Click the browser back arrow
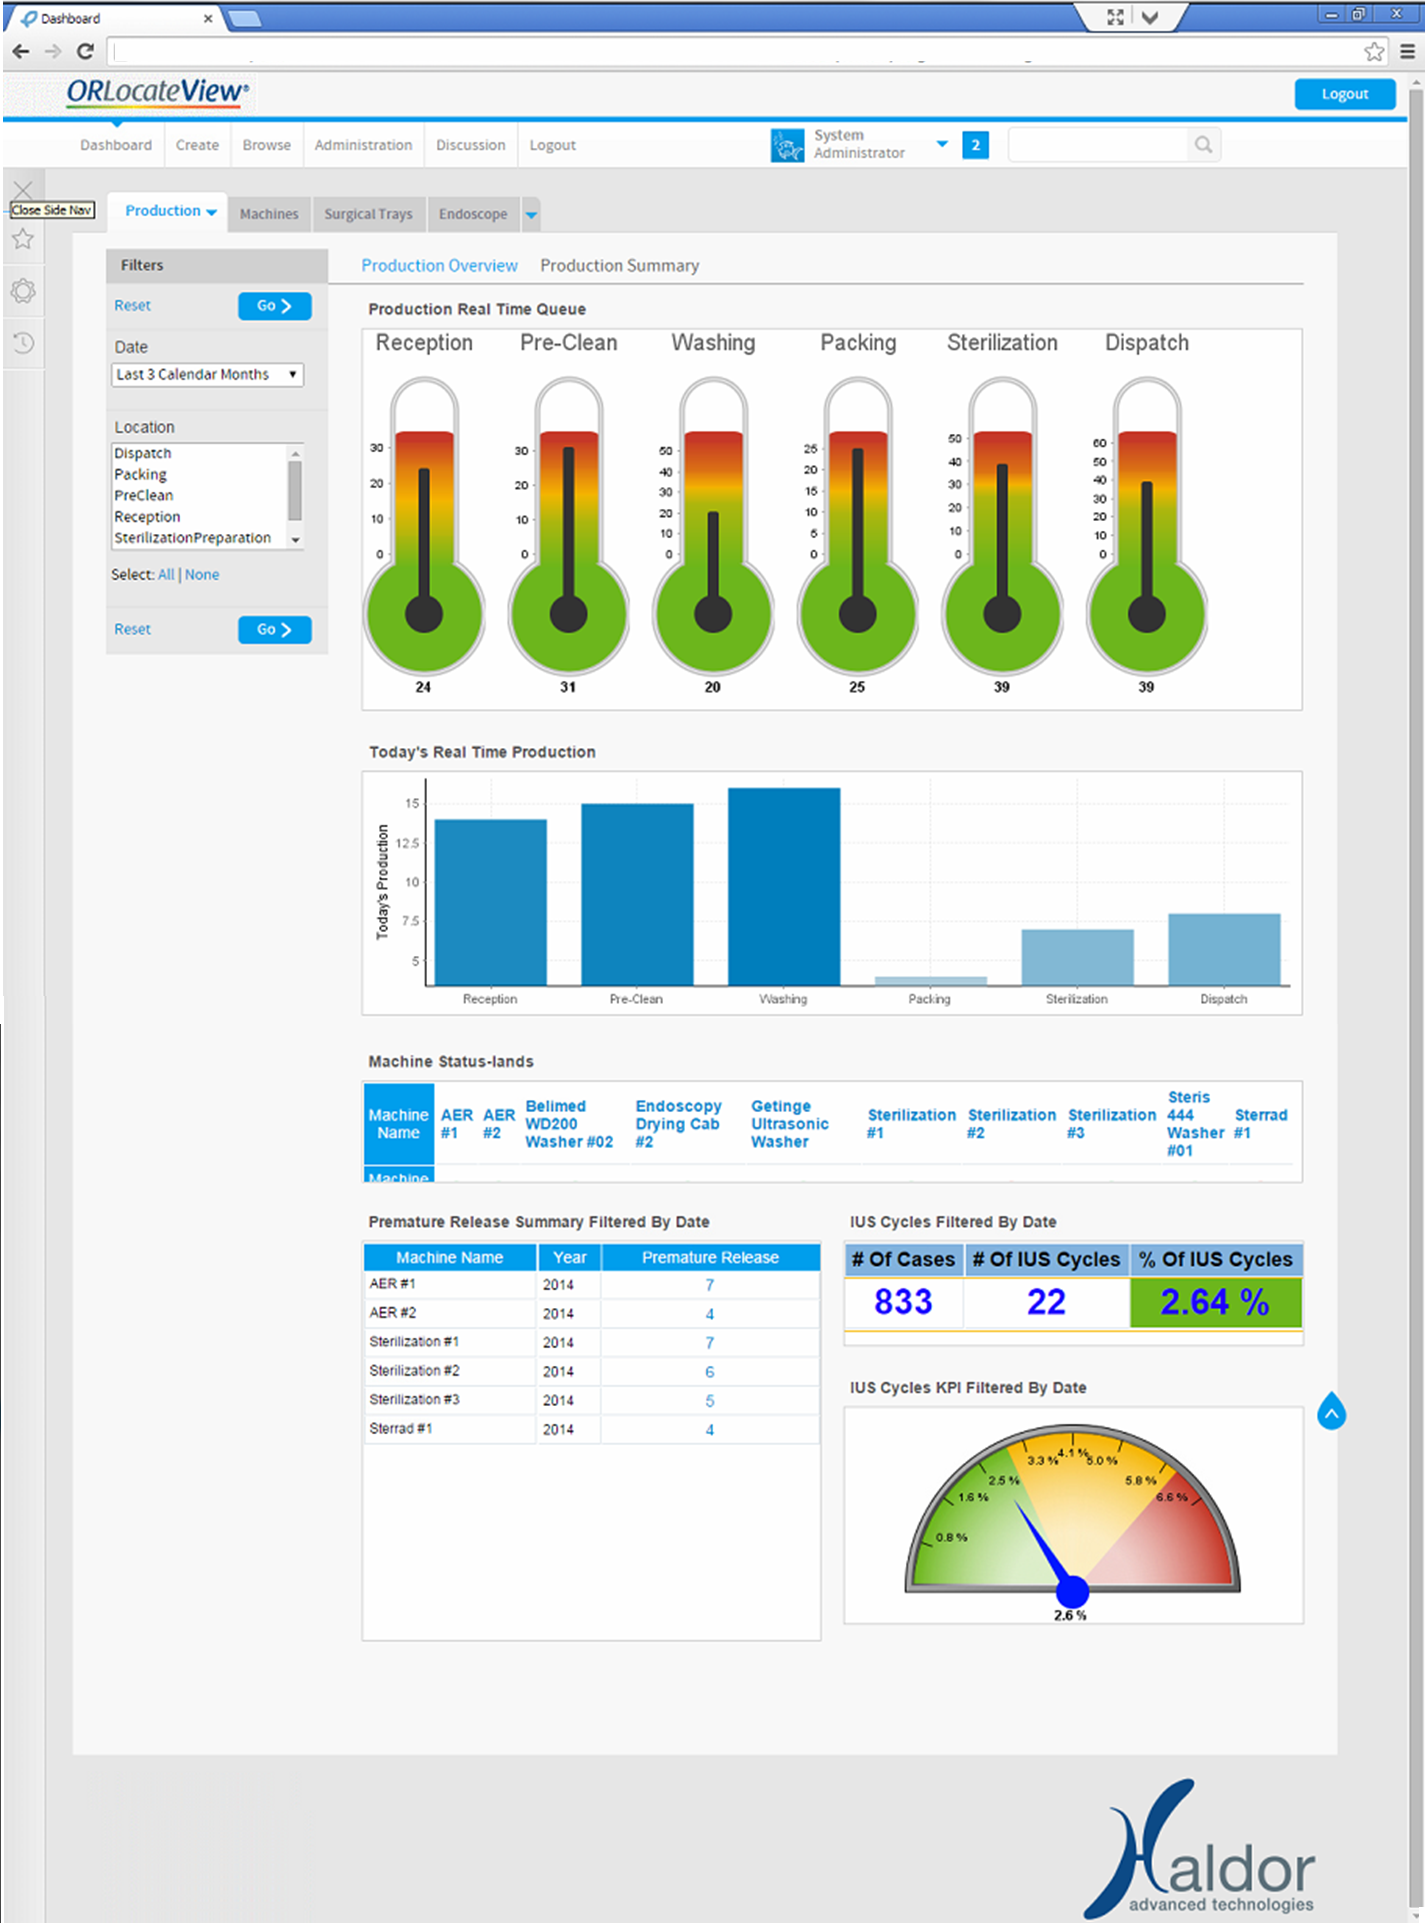 (21, 51)
